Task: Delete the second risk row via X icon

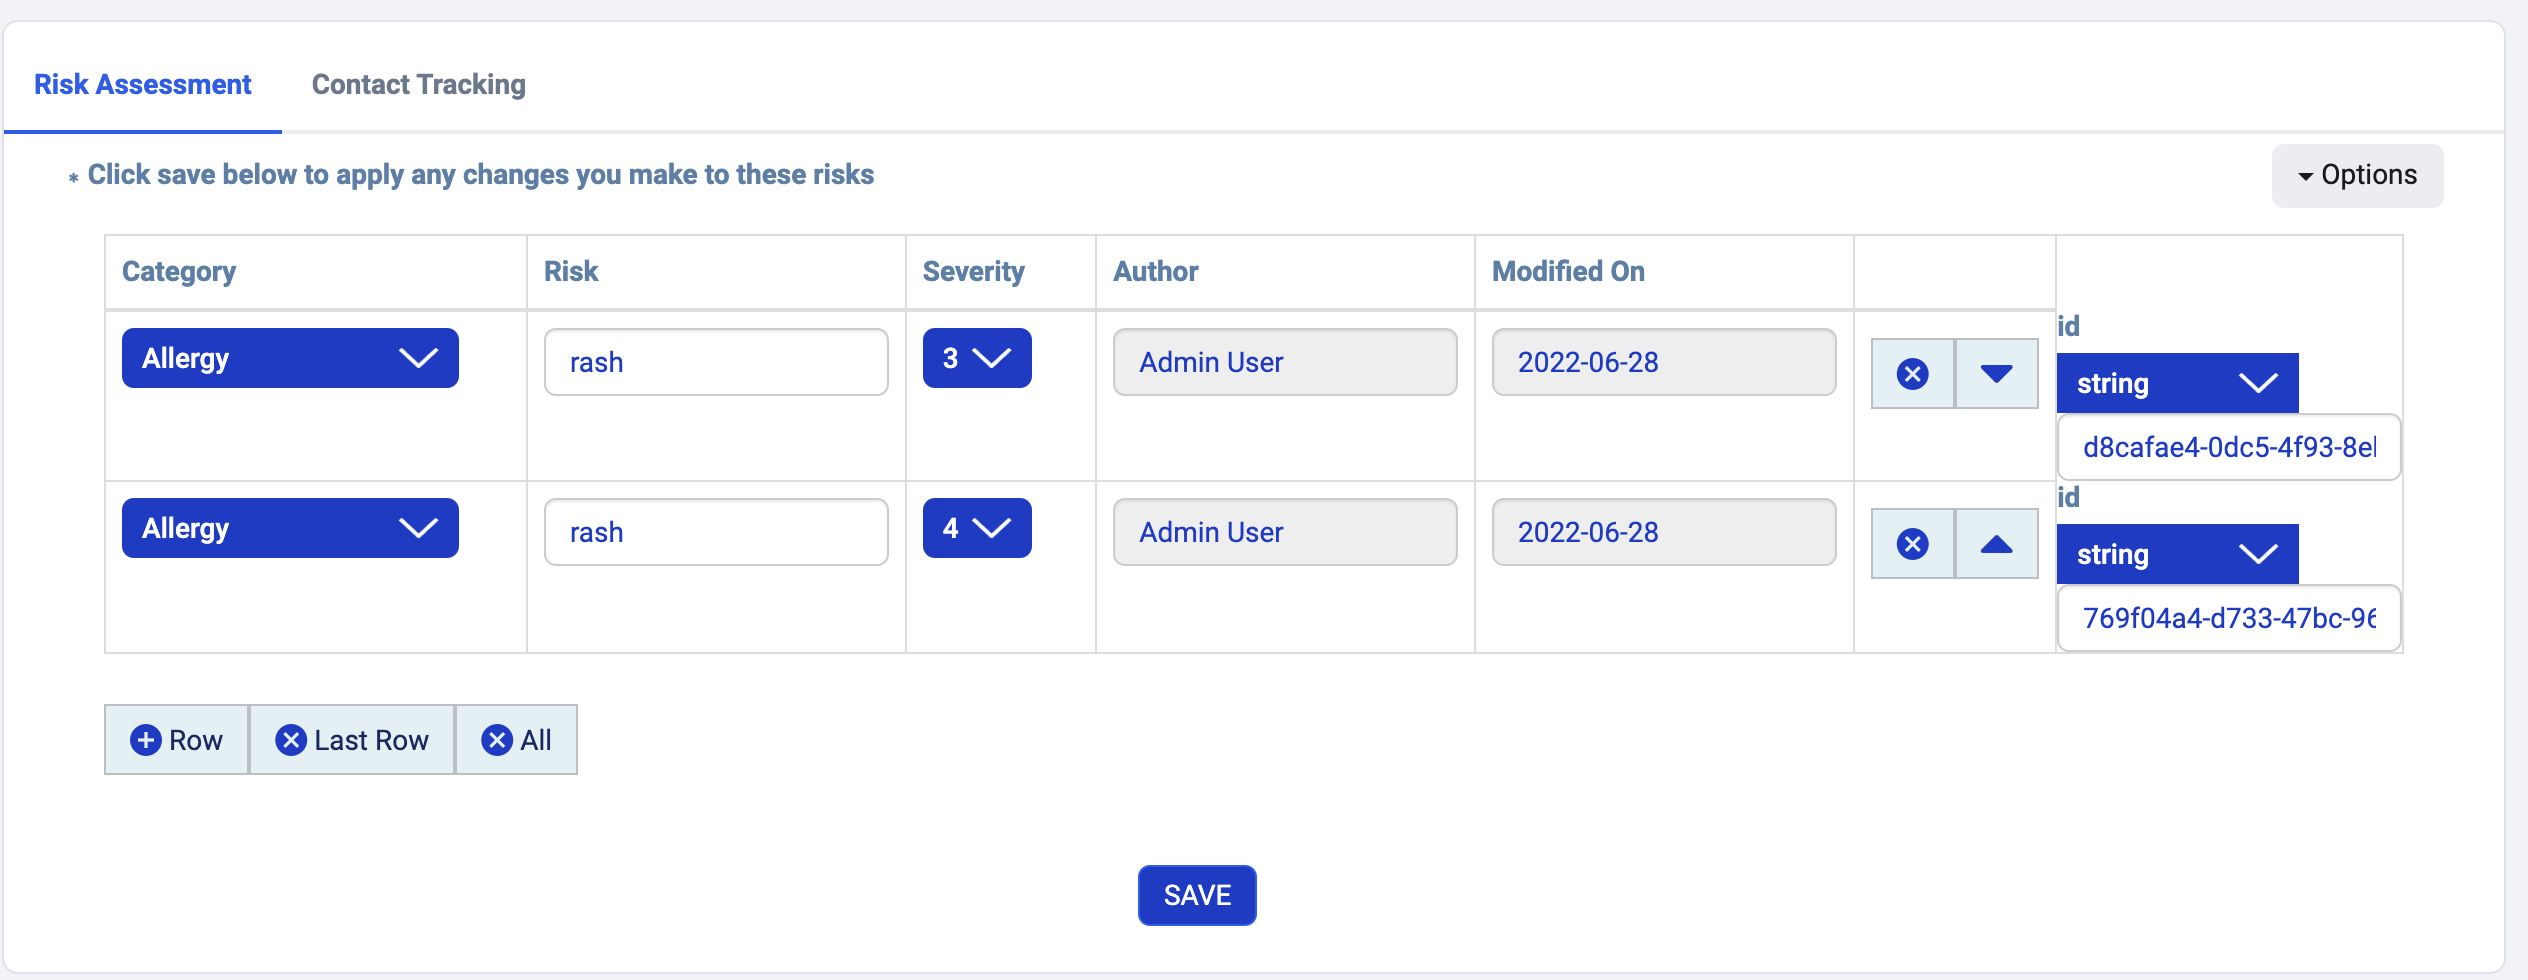Action: point(1912,544)
